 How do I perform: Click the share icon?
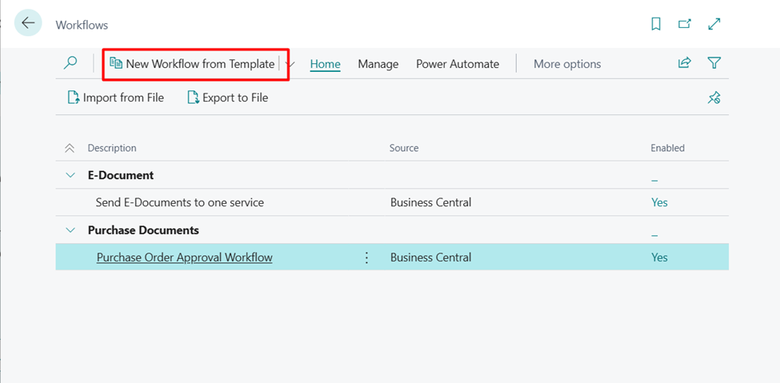[x=684, y=63]
